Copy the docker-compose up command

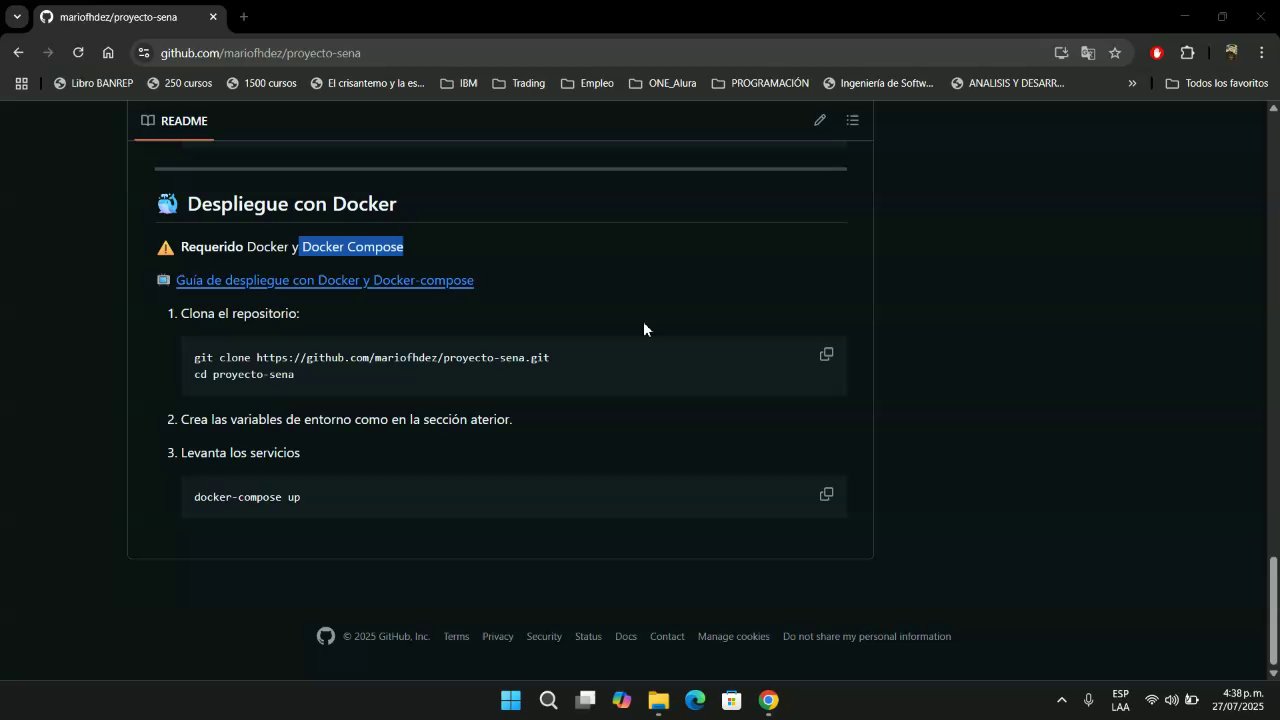point(826,494)
